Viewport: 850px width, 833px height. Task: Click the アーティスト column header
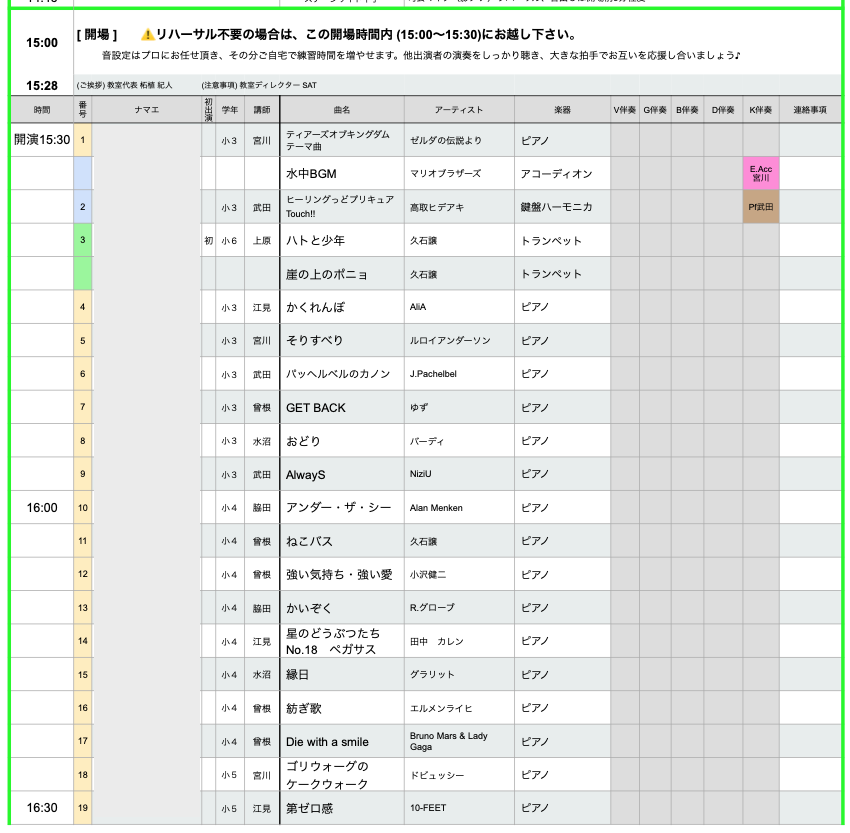(459, 110)
